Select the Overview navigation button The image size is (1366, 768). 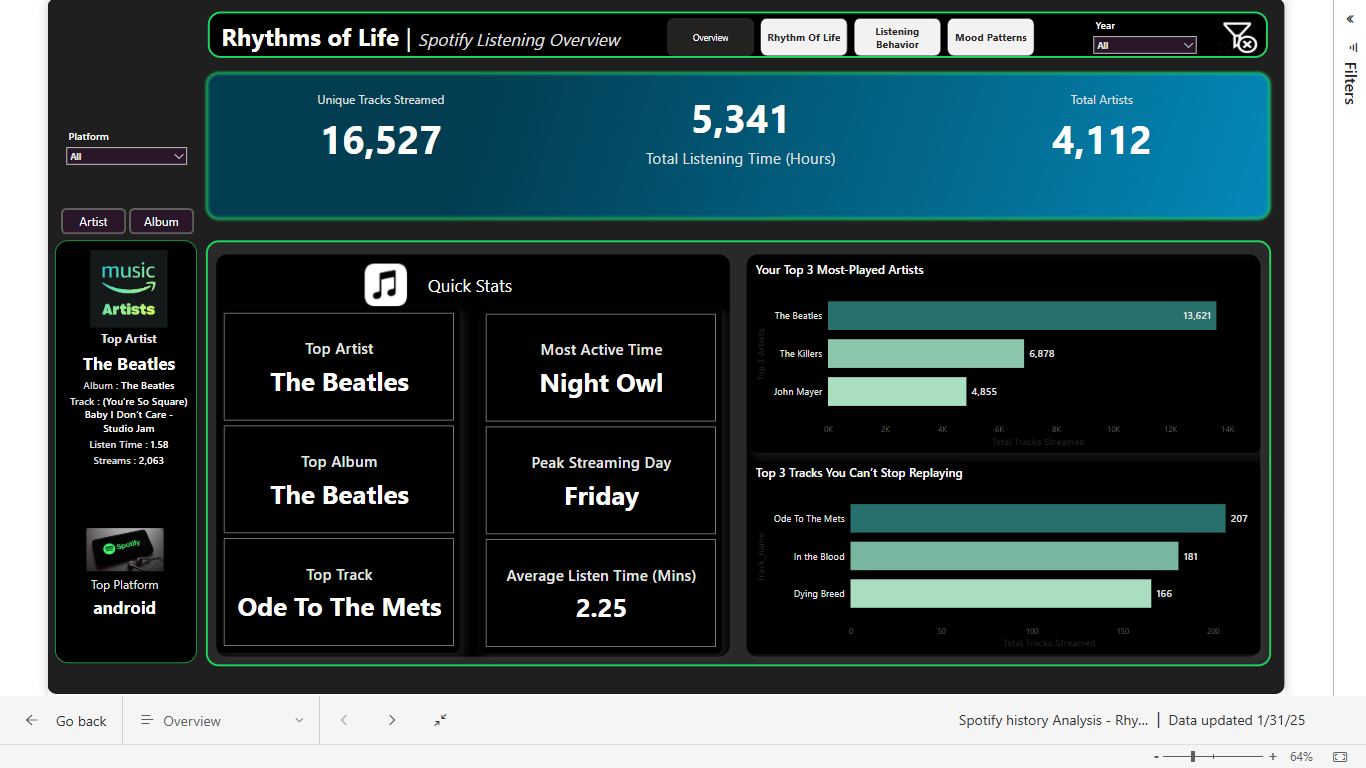pos(710,38)
